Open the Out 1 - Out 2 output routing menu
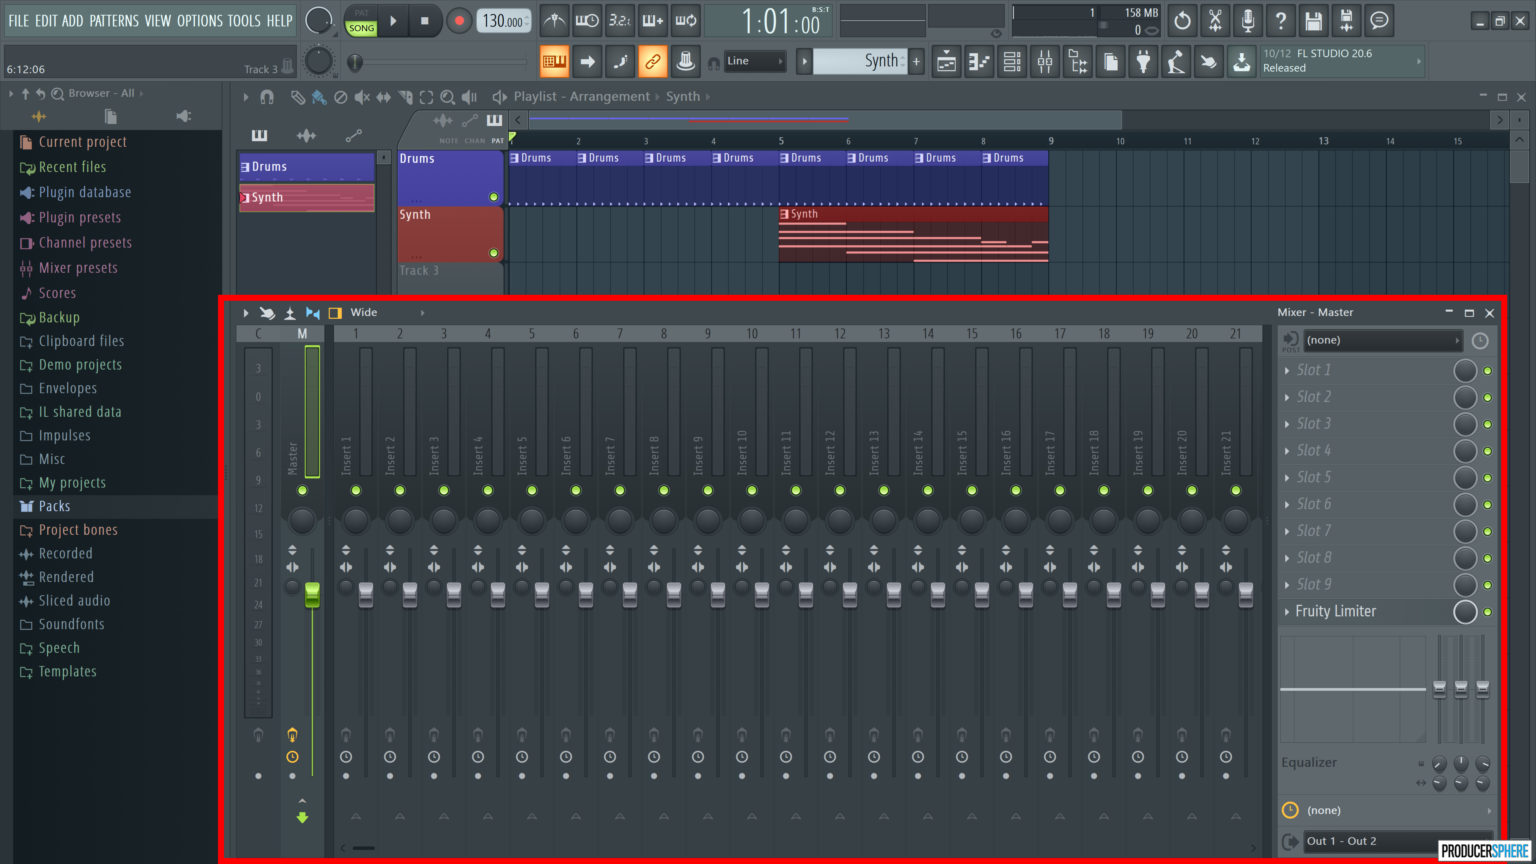This screenshot has width=1536, height=864. coord(1342,841)
